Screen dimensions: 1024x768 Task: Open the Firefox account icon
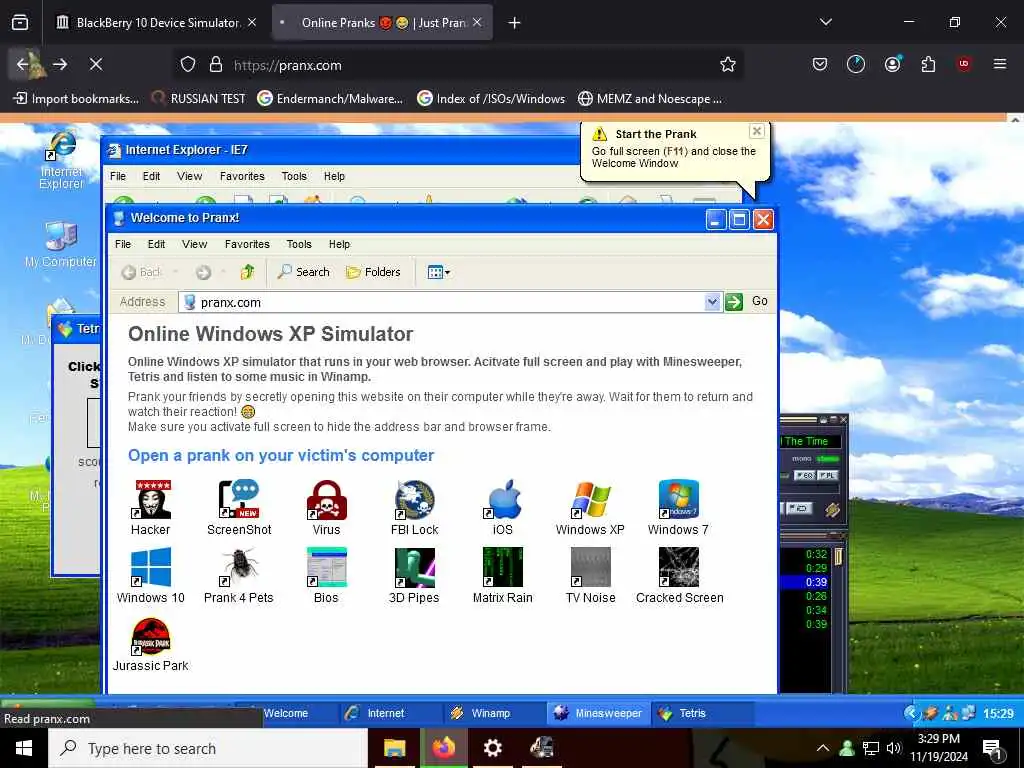tap(892, 64)
